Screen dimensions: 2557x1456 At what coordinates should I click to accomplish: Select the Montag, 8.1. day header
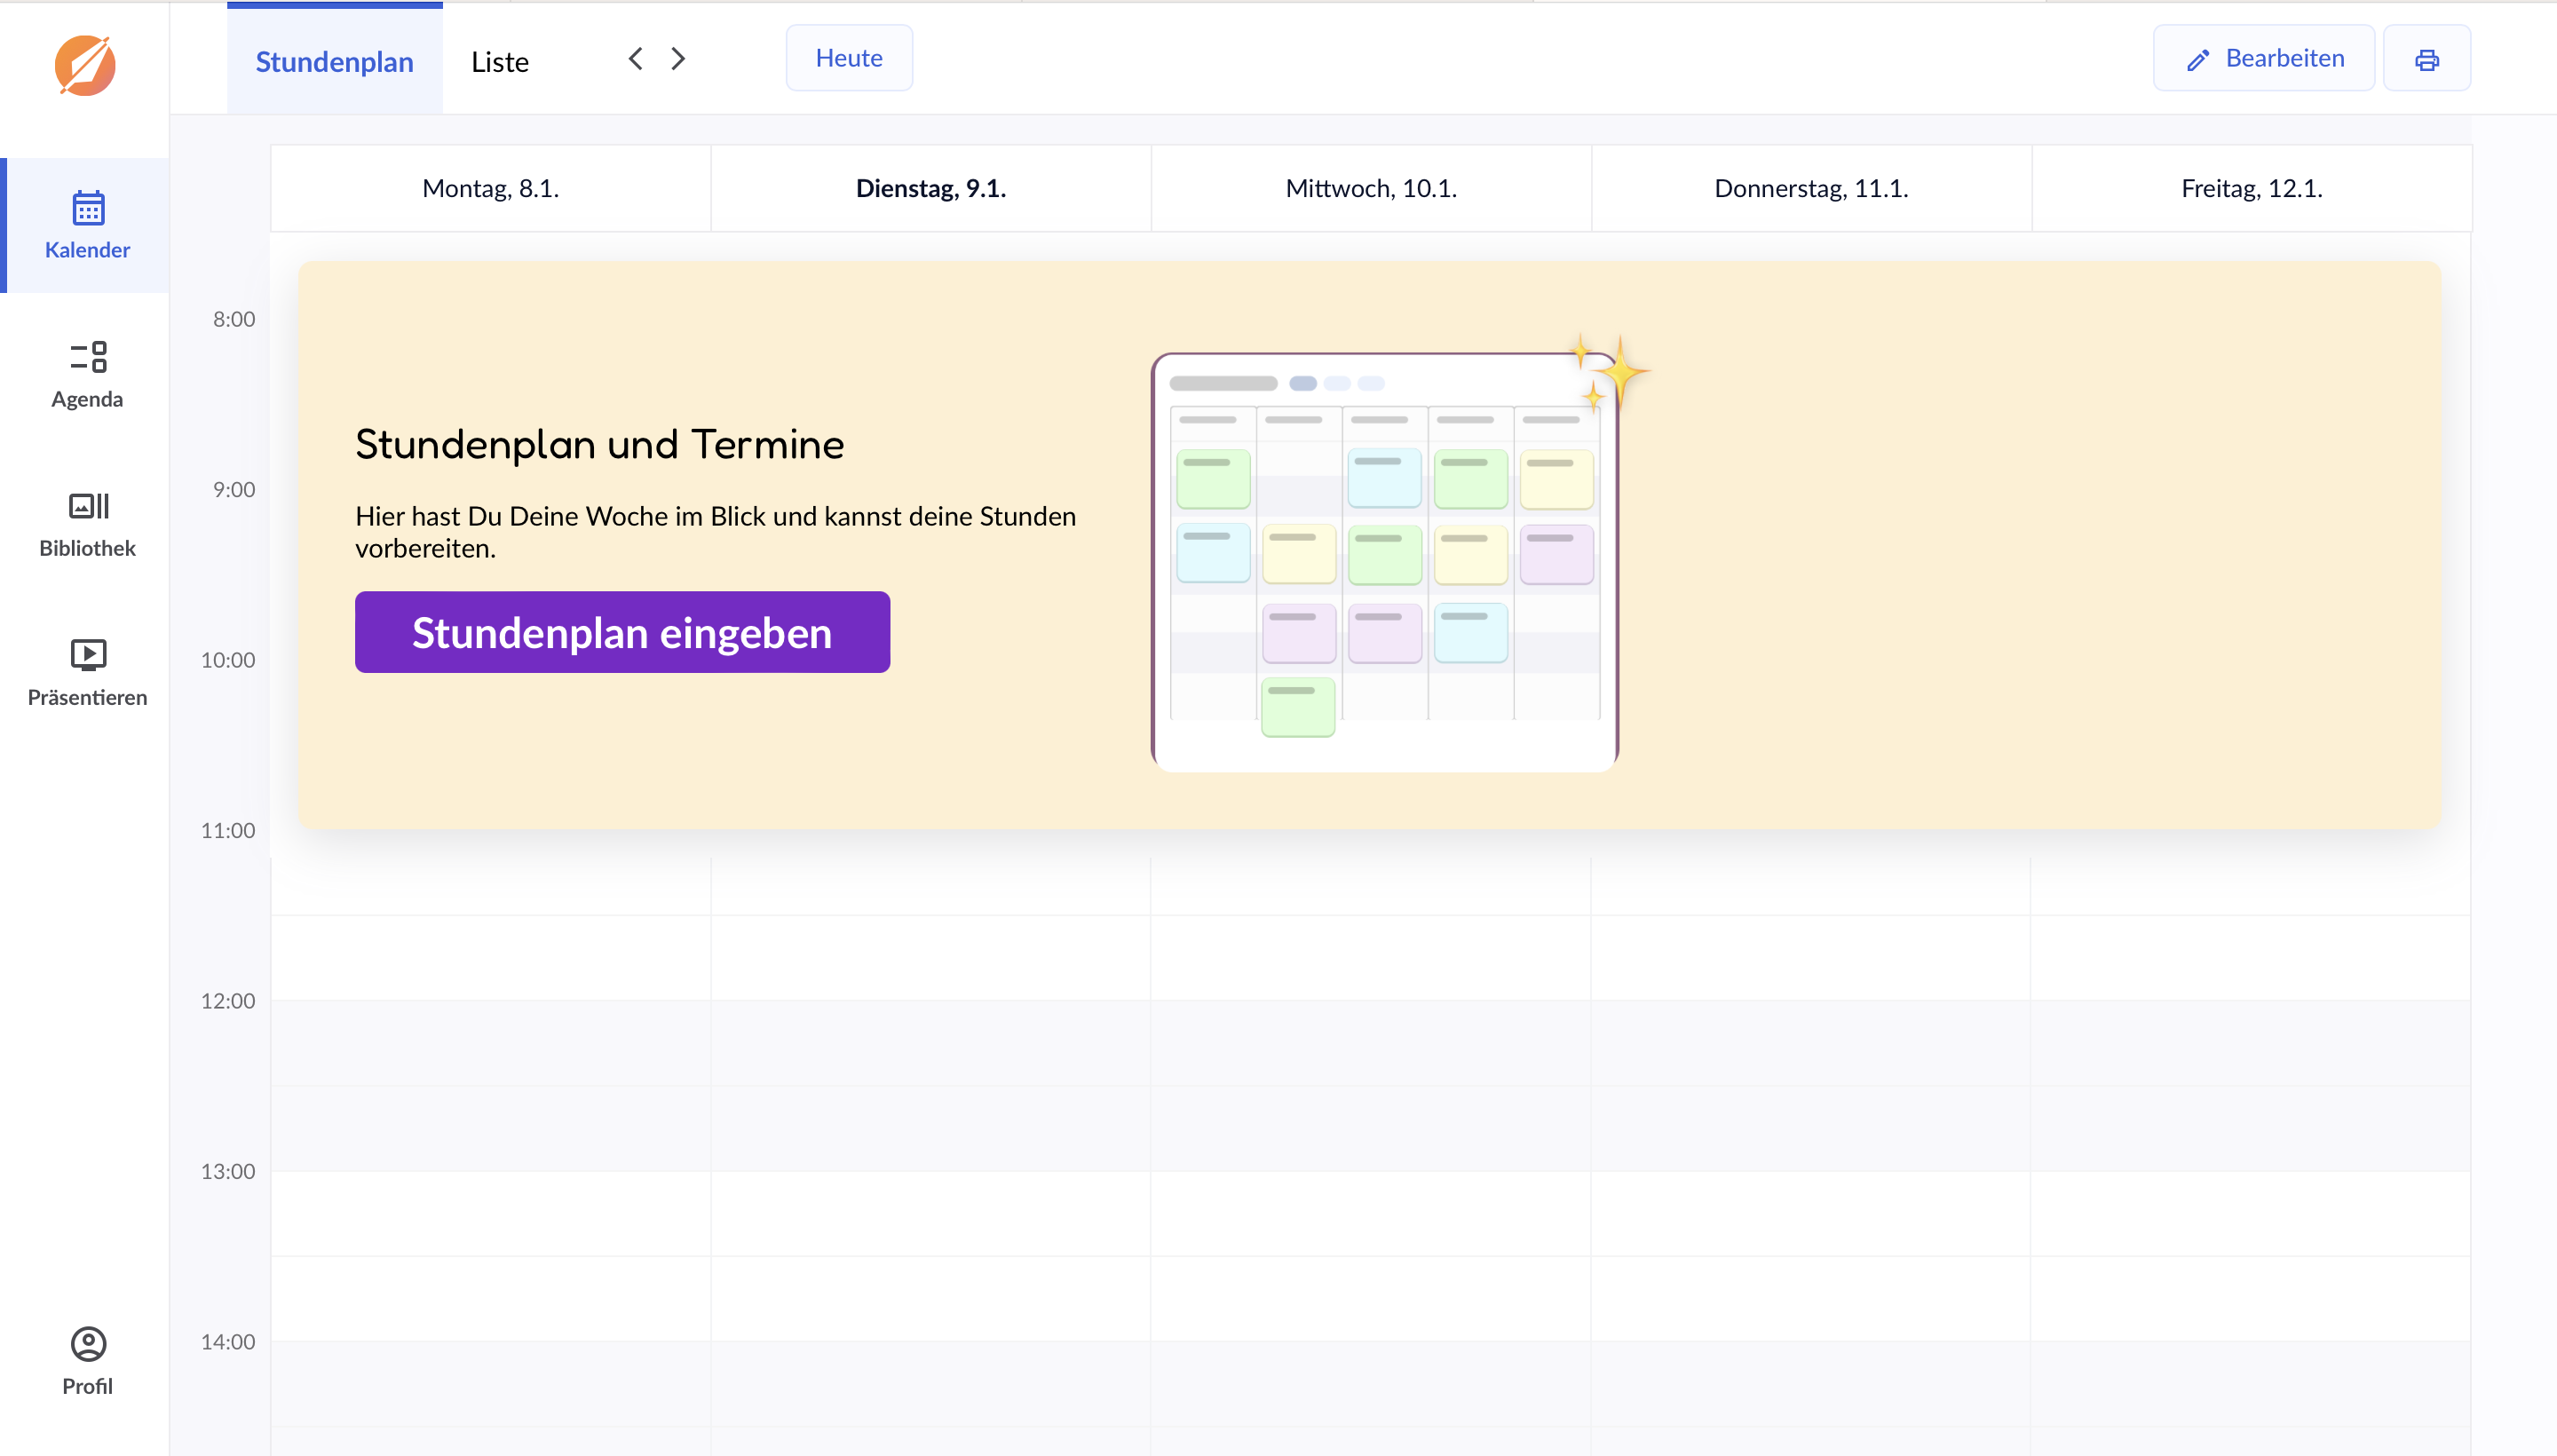point(489,187)
